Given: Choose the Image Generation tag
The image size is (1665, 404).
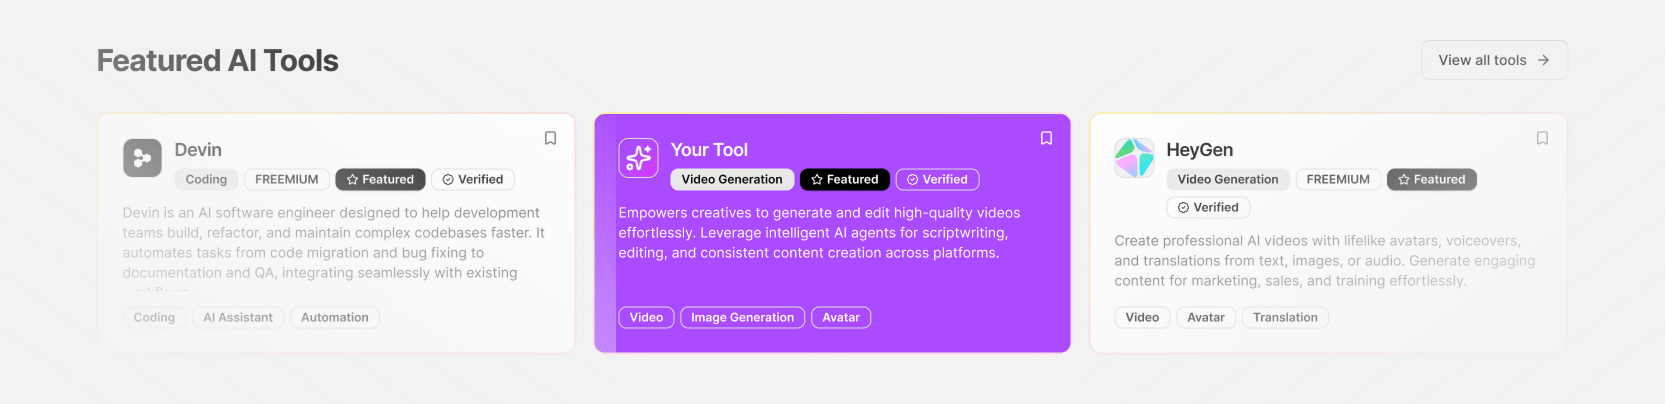Looking at the screenshot, I should [742, 318].
